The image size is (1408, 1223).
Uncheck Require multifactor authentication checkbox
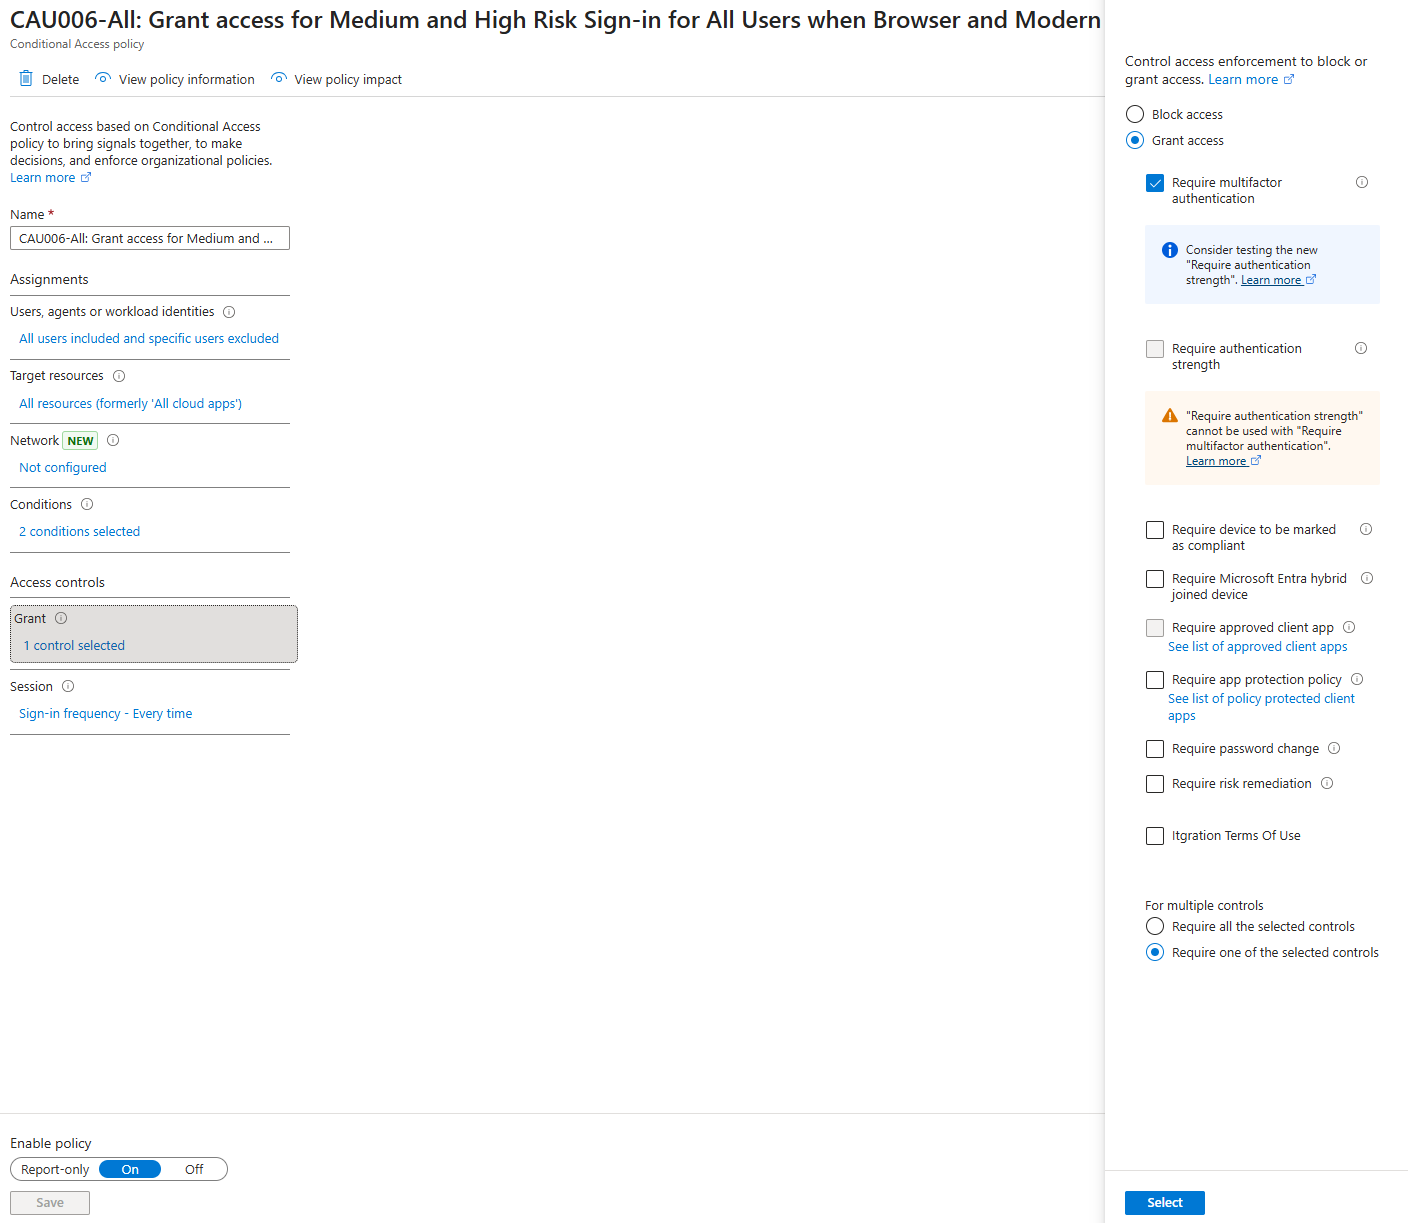click(x=1155, y=183)
